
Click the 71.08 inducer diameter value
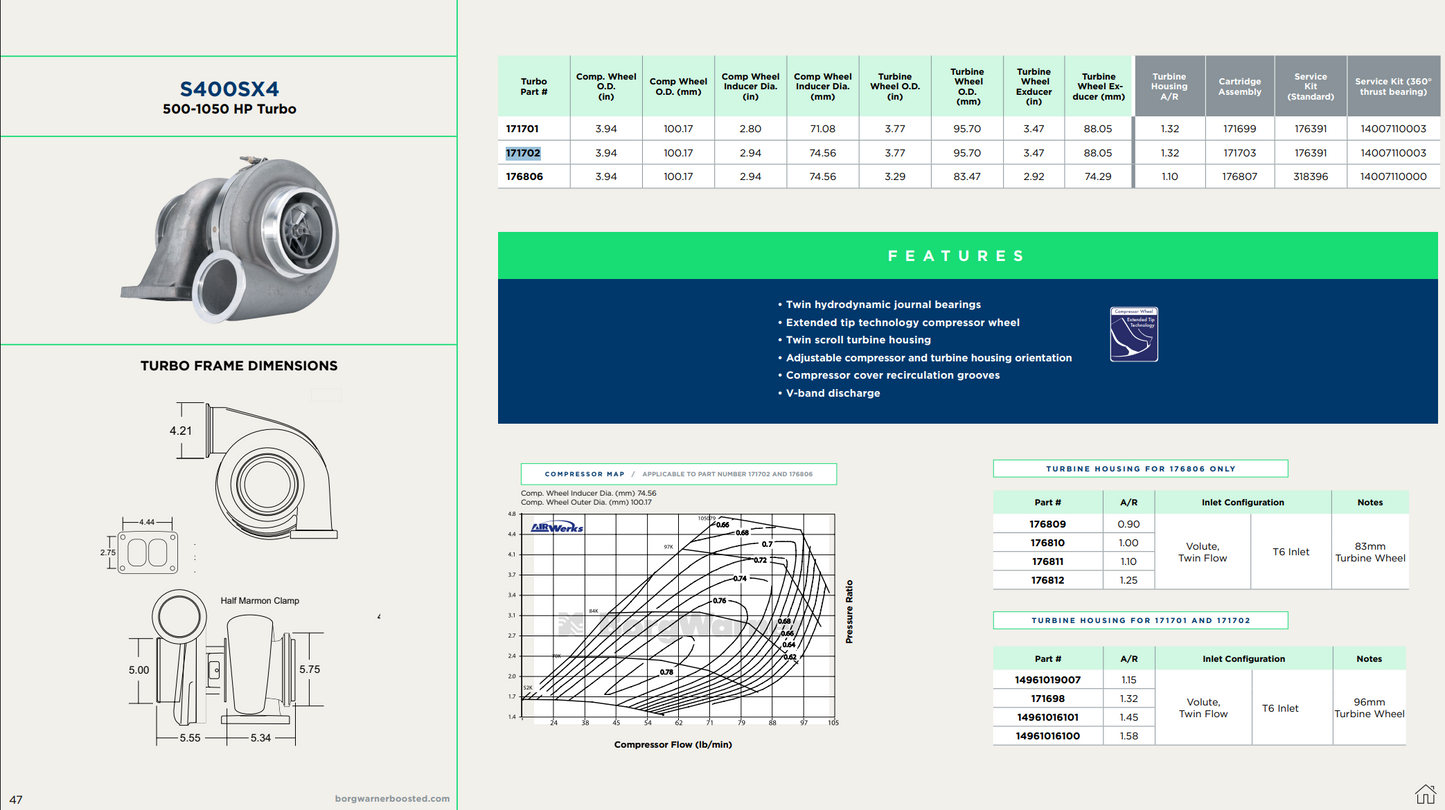821,129
